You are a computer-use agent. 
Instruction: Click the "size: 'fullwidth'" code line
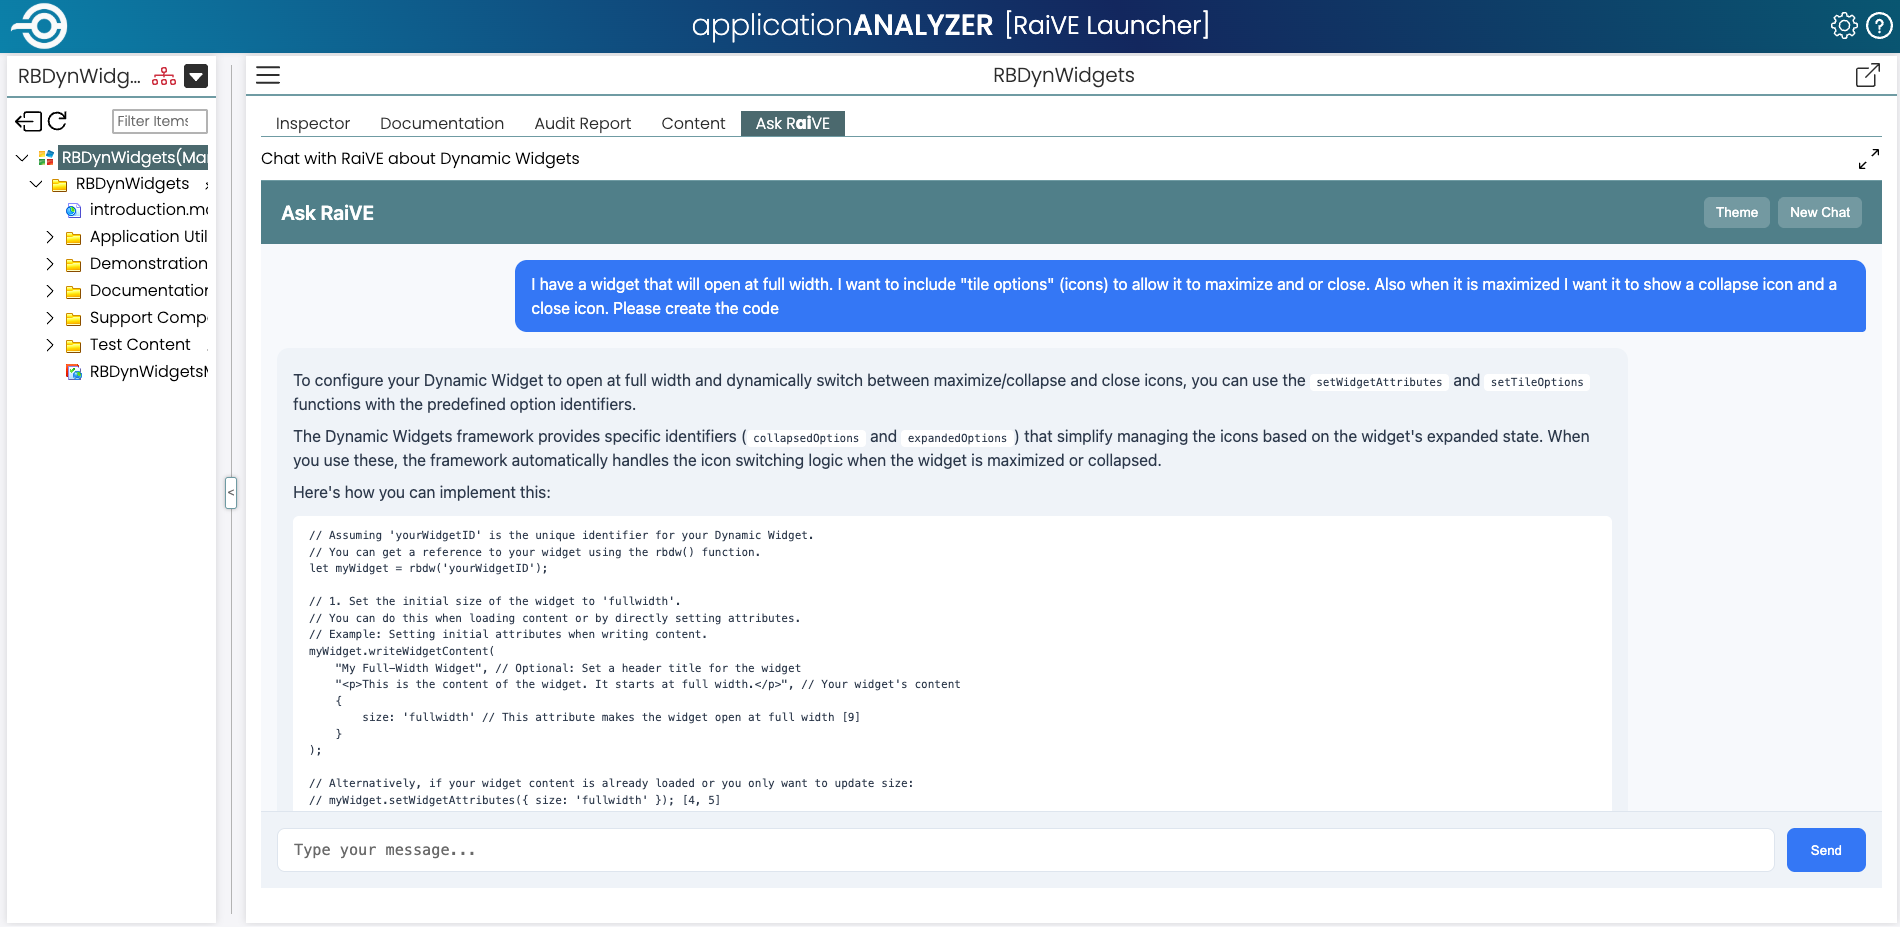611,718
